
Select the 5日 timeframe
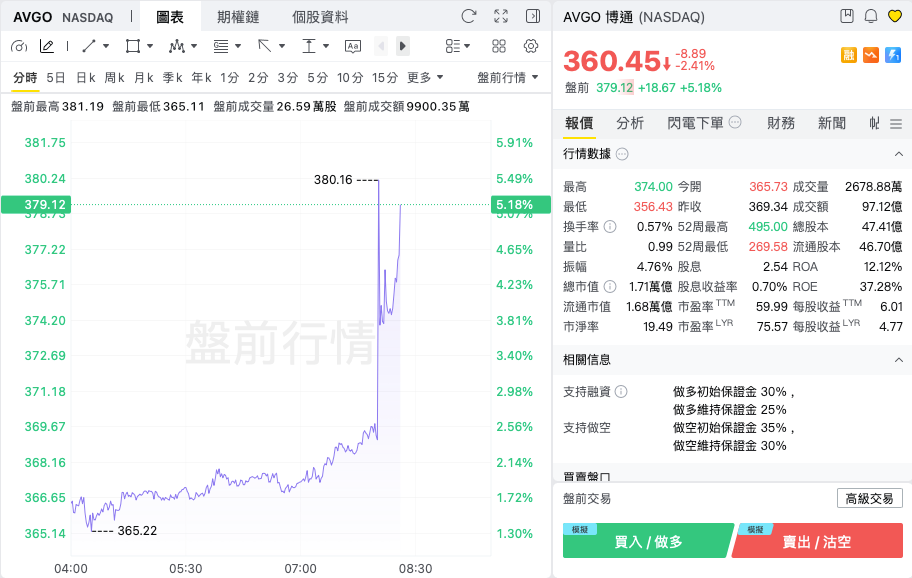tap(56, 77)
